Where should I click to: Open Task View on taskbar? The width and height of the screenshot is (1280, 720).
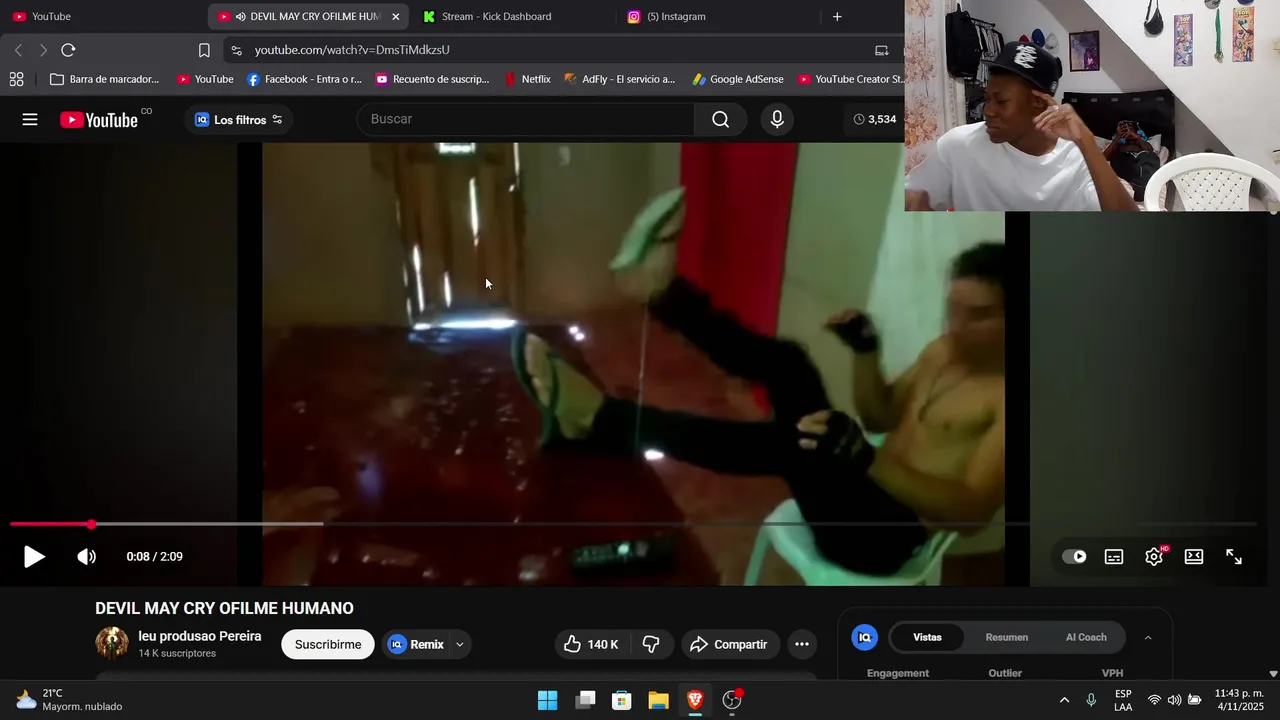[x=585, y=700]
